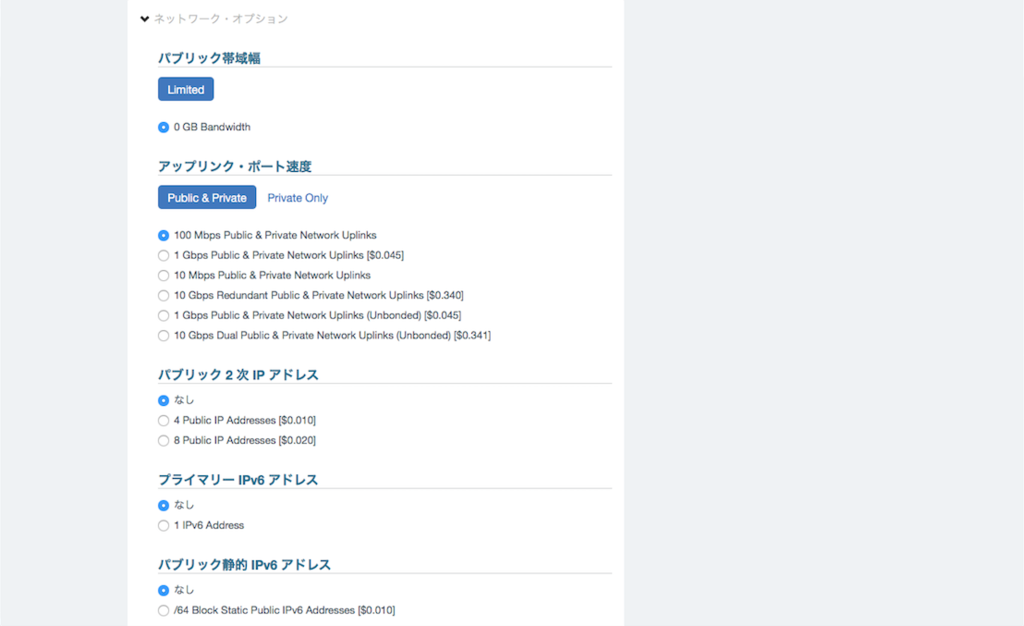
Task: Click the ネットワーク・オプション section title
Action: pos(221,19)
